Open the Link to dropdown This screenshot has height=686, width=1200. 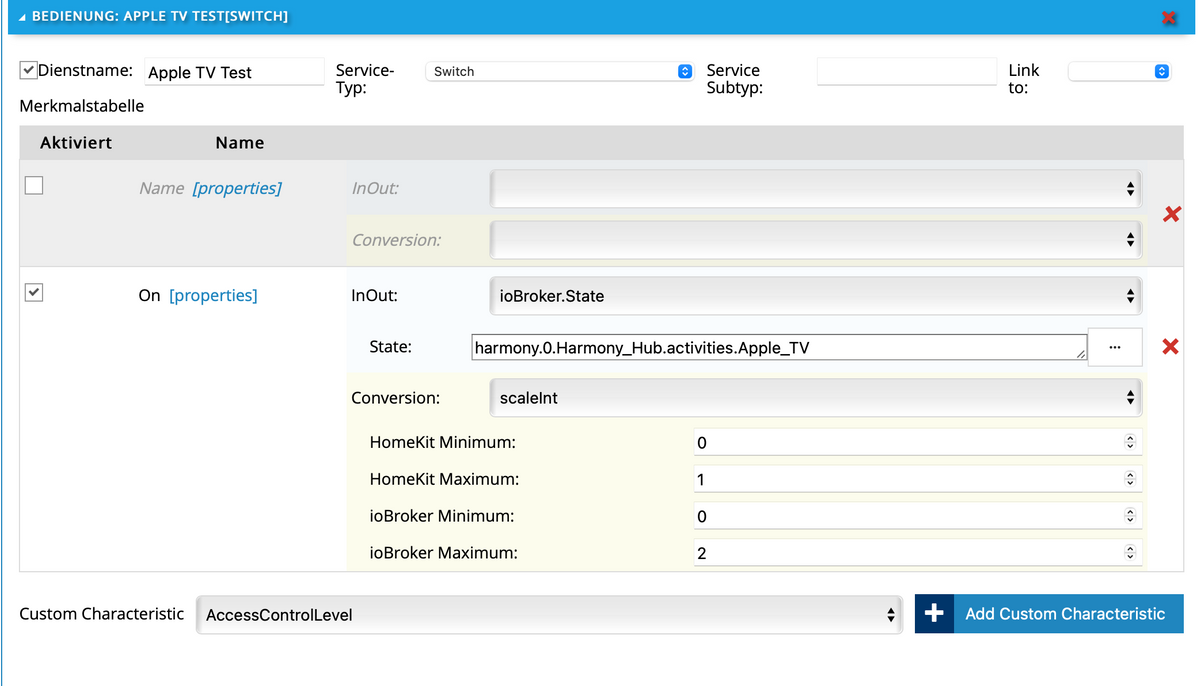point(1118,72)
